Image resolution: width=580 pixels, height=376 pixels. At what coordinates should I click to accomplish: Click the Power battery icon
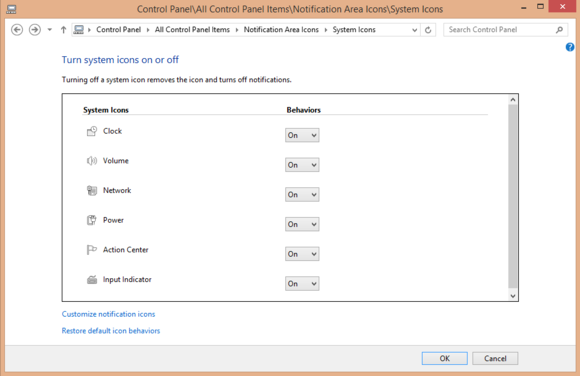pyautogui.click(x=92, y=220)
